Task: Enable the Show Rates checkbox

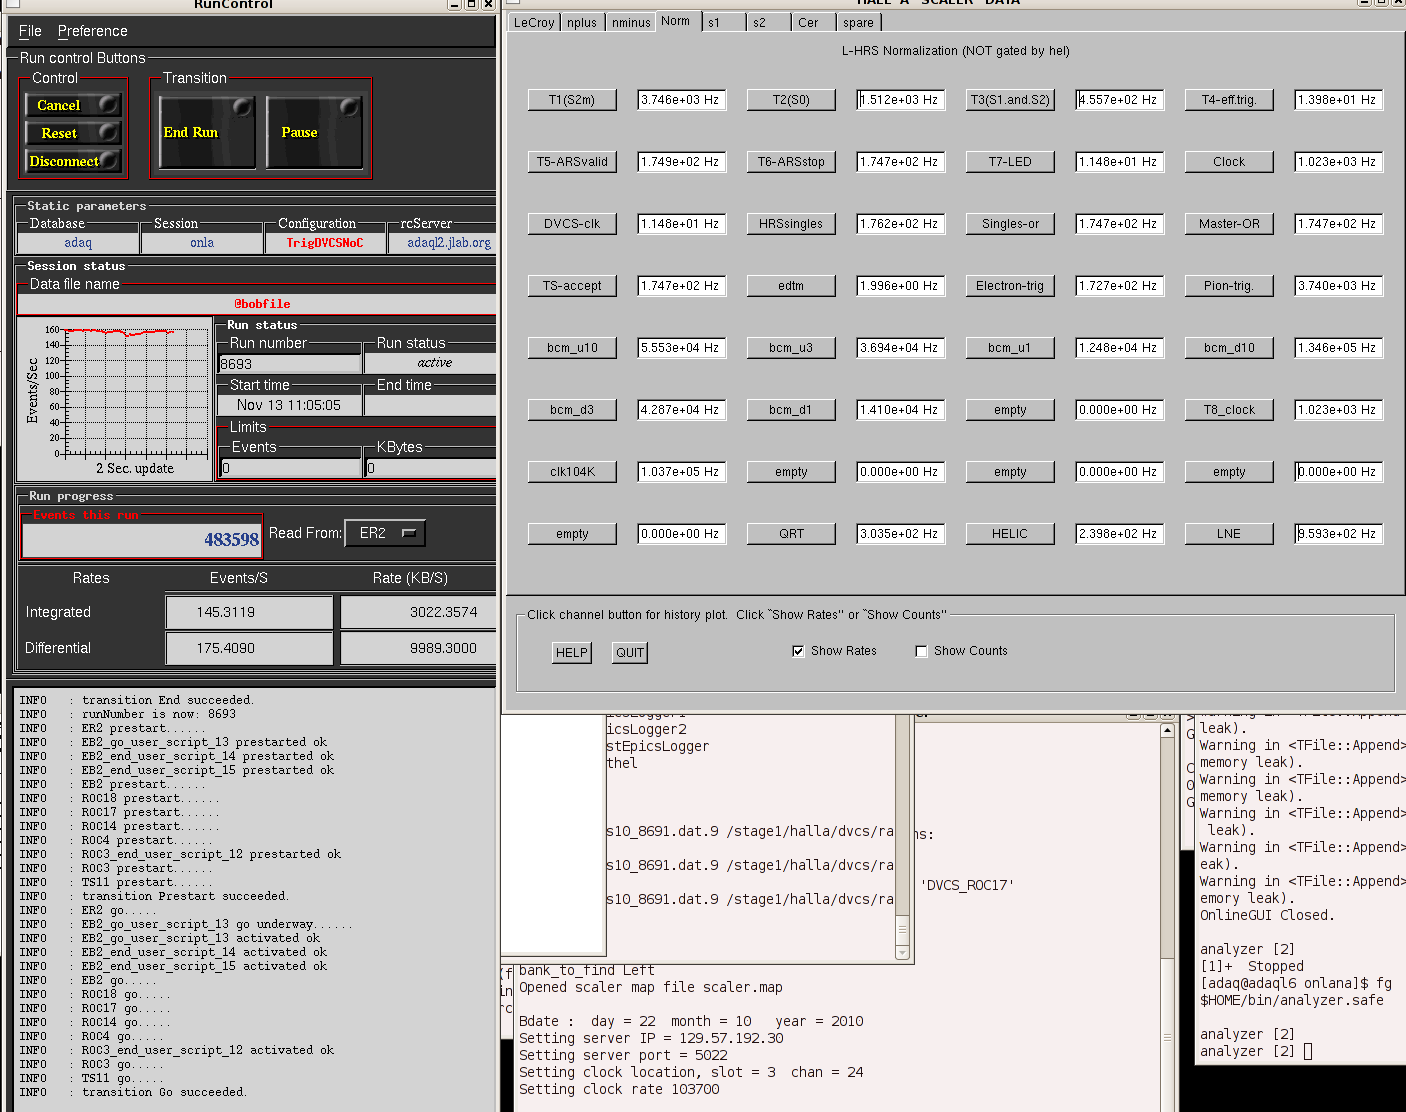Action: (798, 651)
